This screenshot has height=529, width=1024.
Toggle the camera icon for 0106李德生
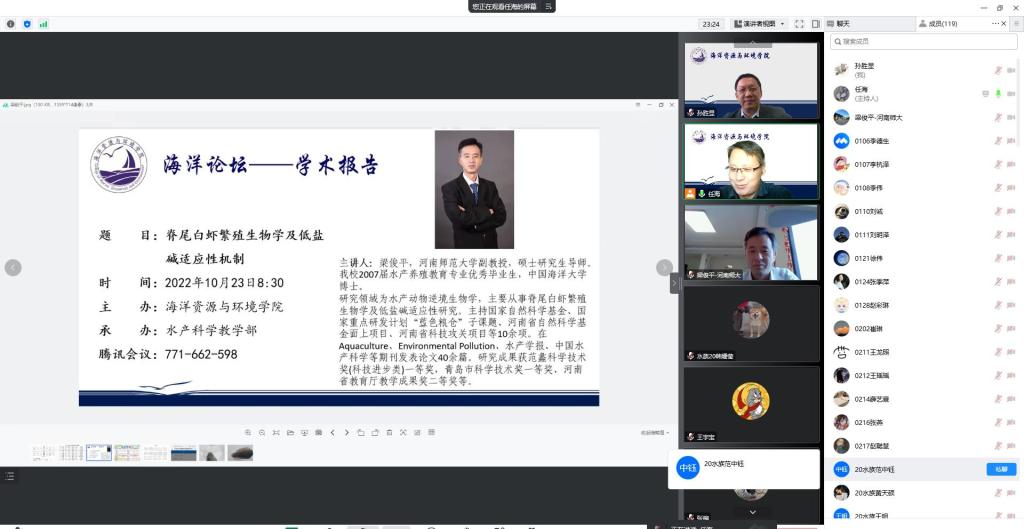(x=1012, y=141)
